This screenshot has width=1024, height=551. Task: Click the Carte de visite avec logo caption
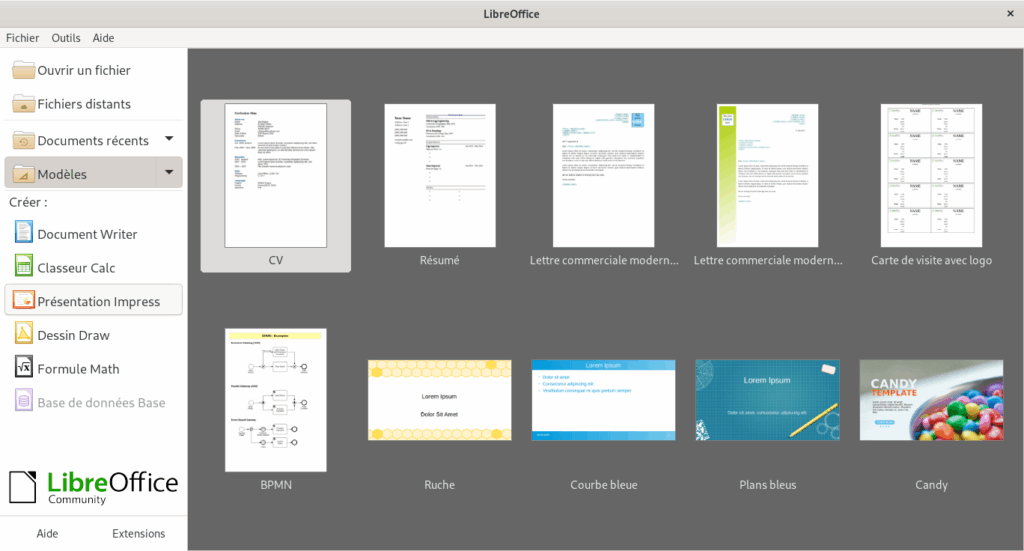(x=931, y=260)
